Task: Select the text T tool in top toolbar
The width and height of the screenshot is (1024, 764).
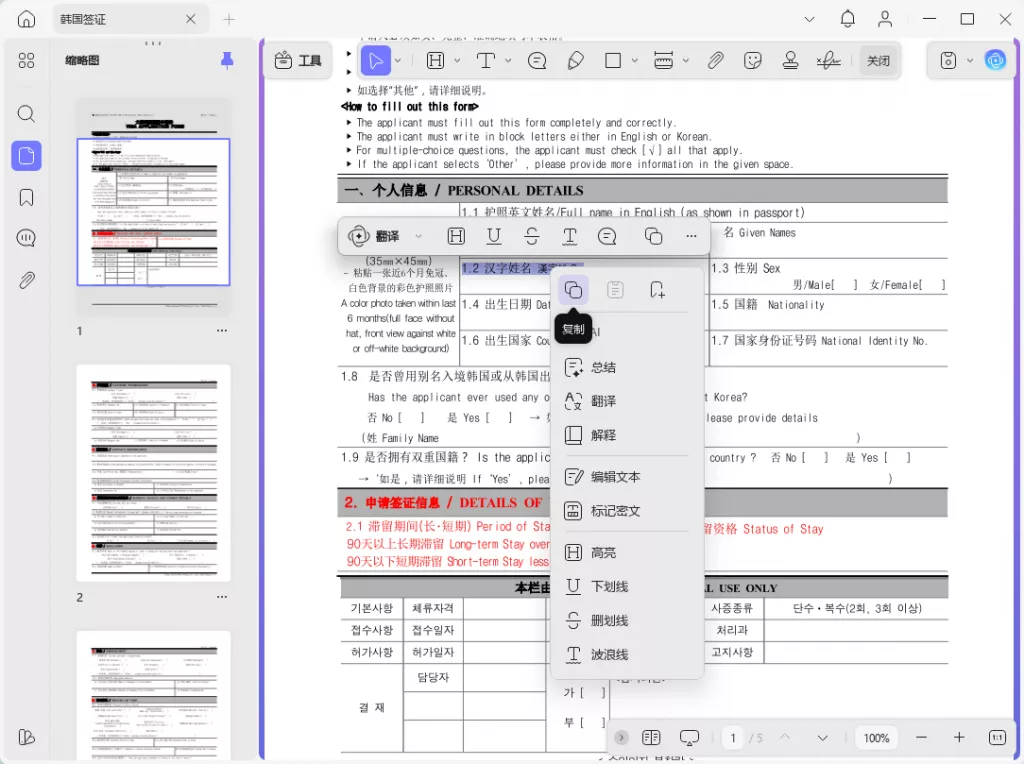Action: tap(485, 61)
